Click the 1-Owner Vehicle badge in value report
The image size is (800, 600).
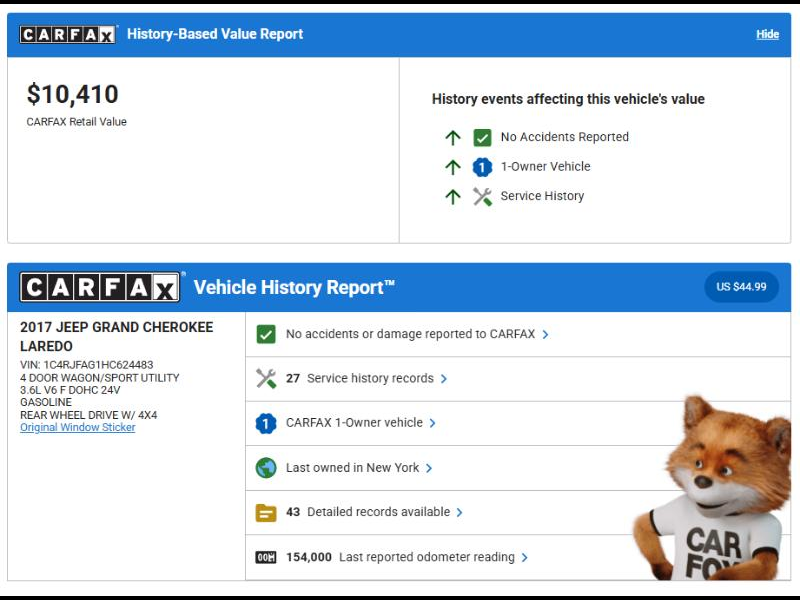(482, 167)
